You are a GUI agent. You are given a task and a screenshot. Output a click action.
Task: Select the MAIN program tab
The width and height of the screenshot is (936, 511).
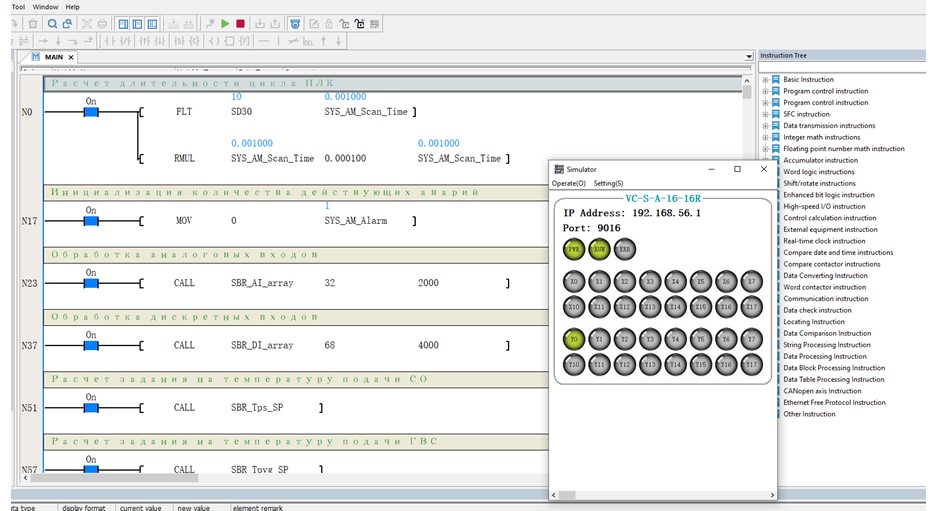[x=53, y=57]
